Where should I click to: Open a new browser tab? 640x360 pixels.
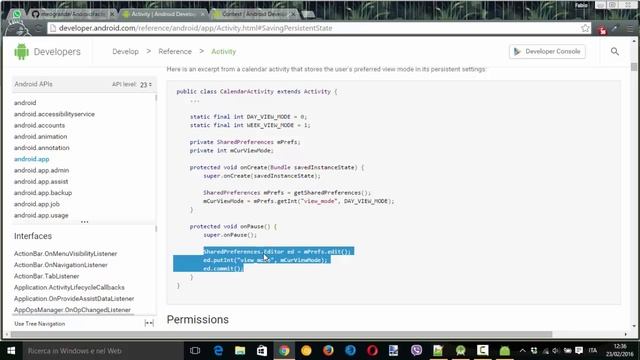click(308, 14)
